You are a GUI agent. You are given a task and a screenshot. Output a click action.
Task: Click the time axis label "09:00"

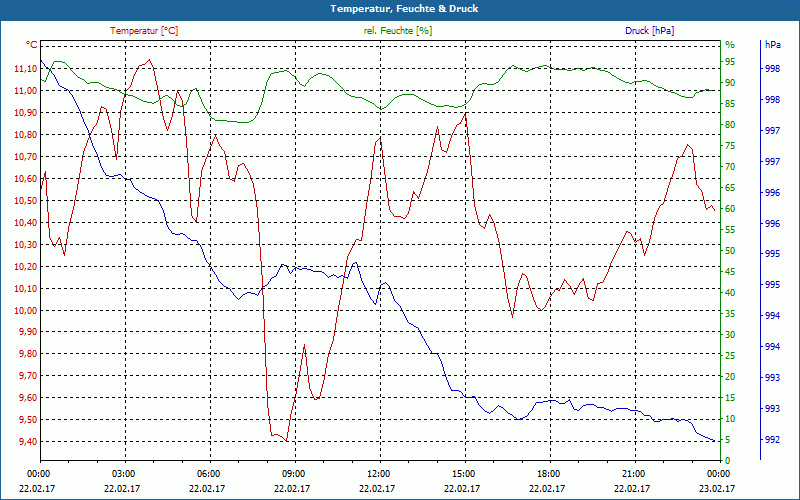click(x=292, y=473)
